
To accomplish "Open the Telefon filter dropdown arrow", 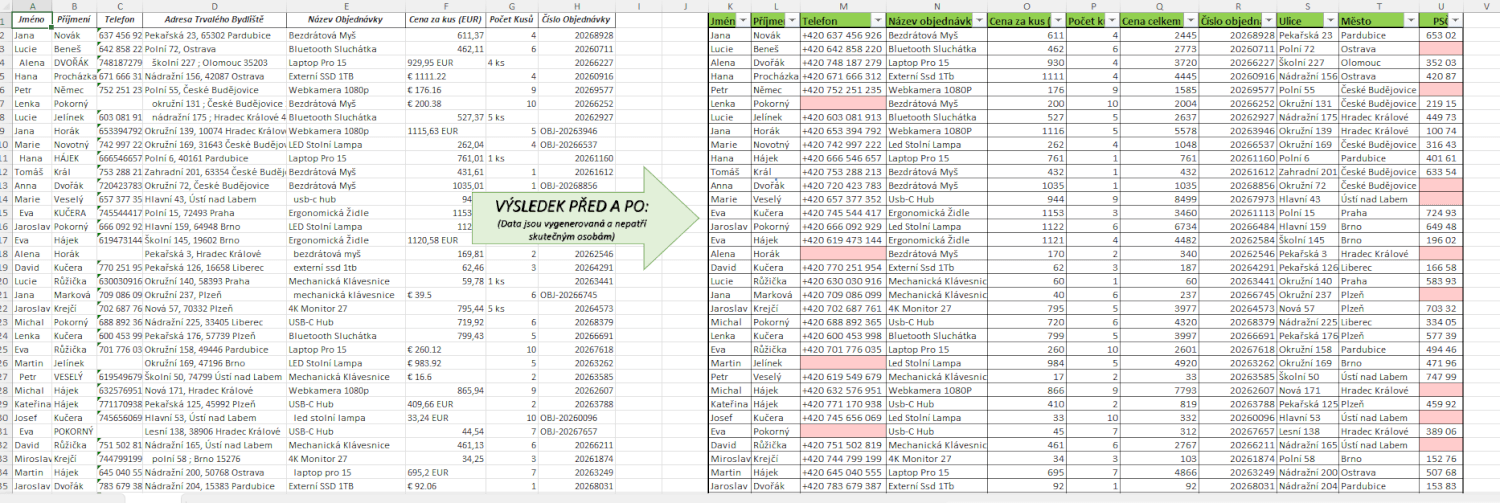I will click(877, 20).
